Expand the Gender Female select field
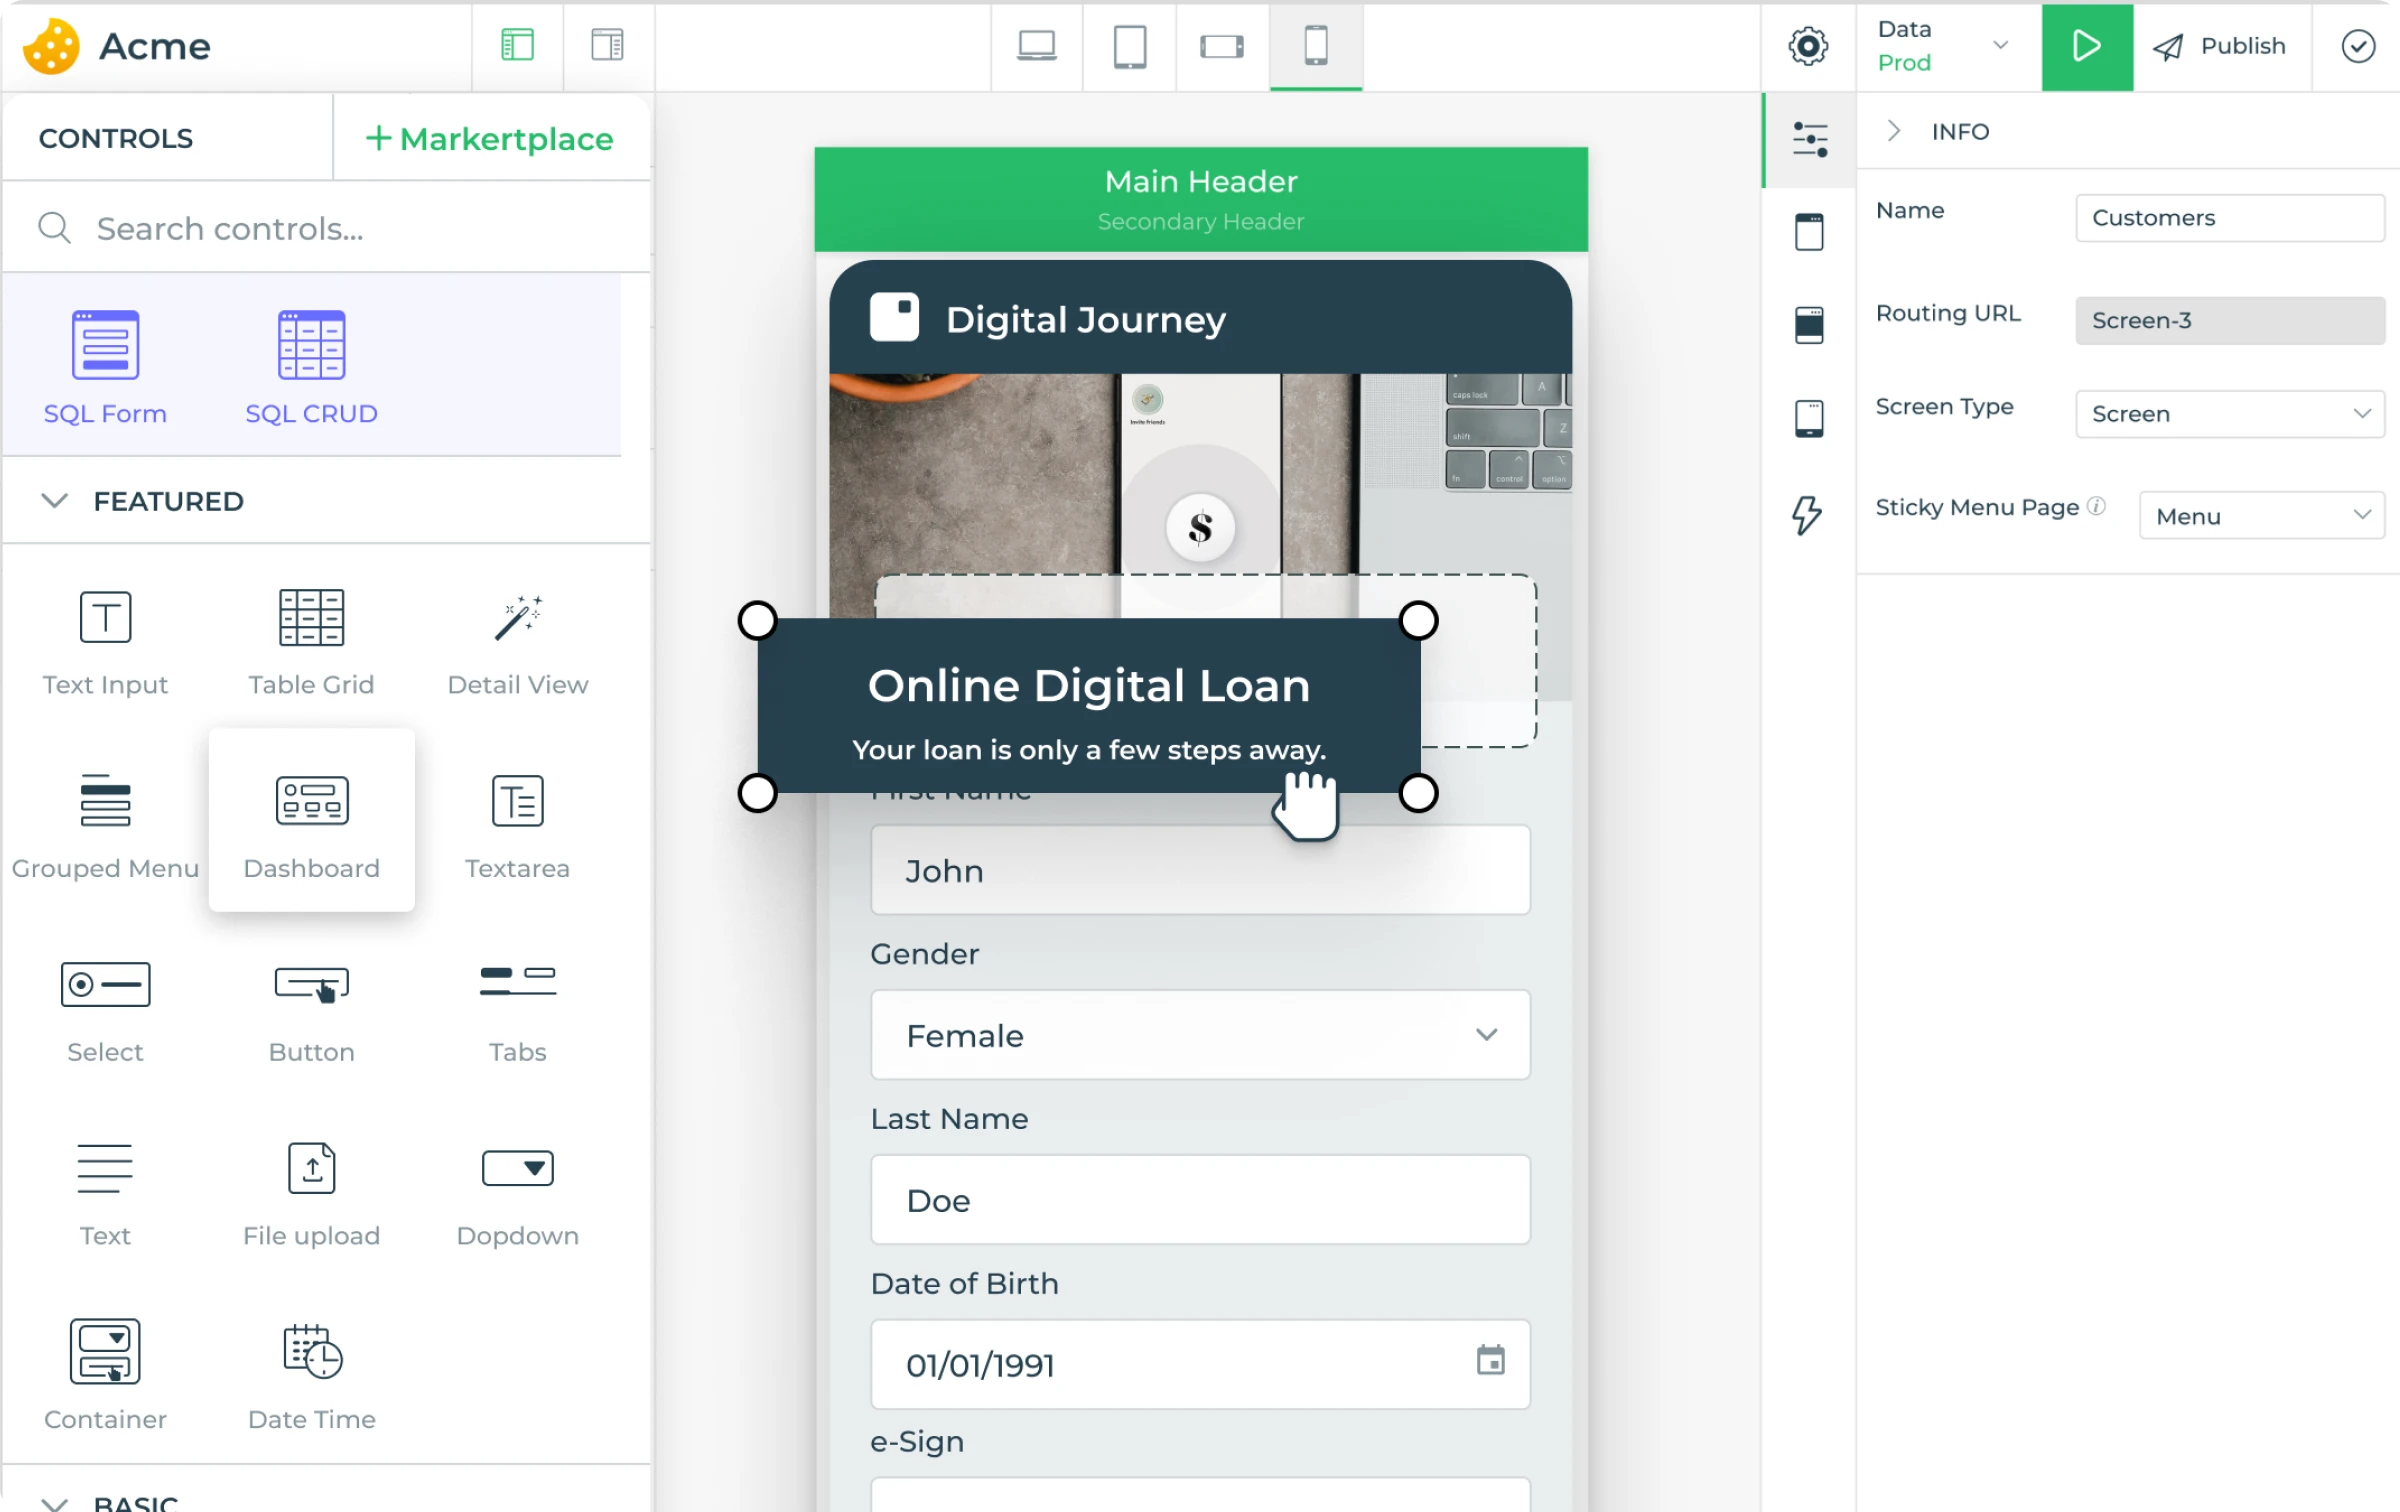Image resolution: width=2400 pixels, height=1512 pixels. tap(1199, 1035)
